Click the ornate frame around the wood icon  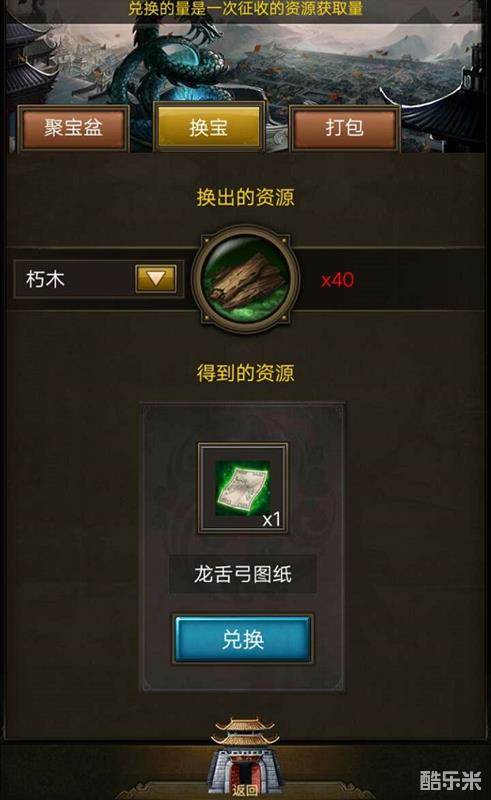[246, 279]
